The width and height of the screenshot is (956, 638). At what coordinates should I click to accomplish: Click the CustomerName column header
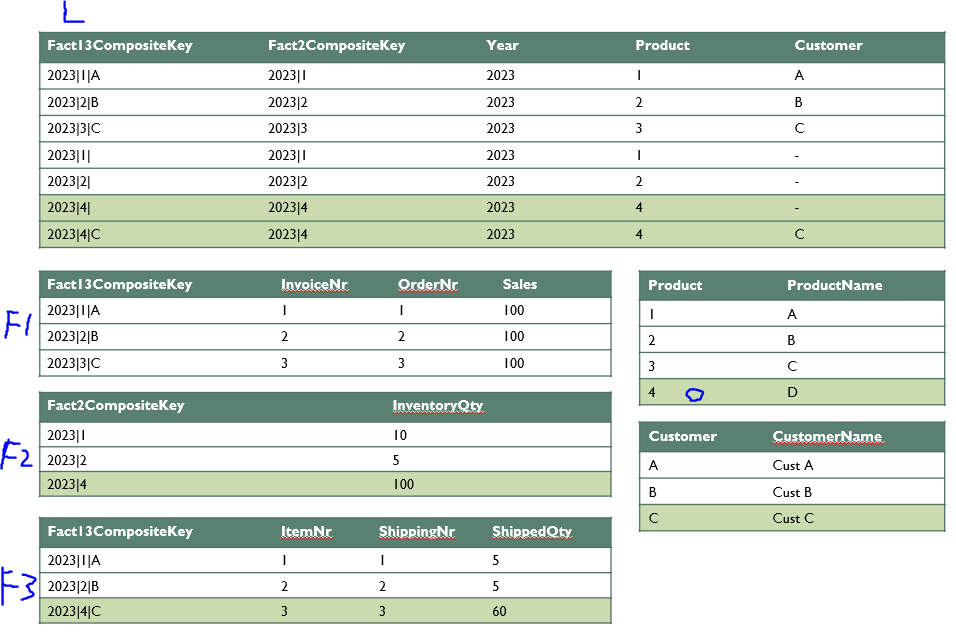click(x=827, y=437)
